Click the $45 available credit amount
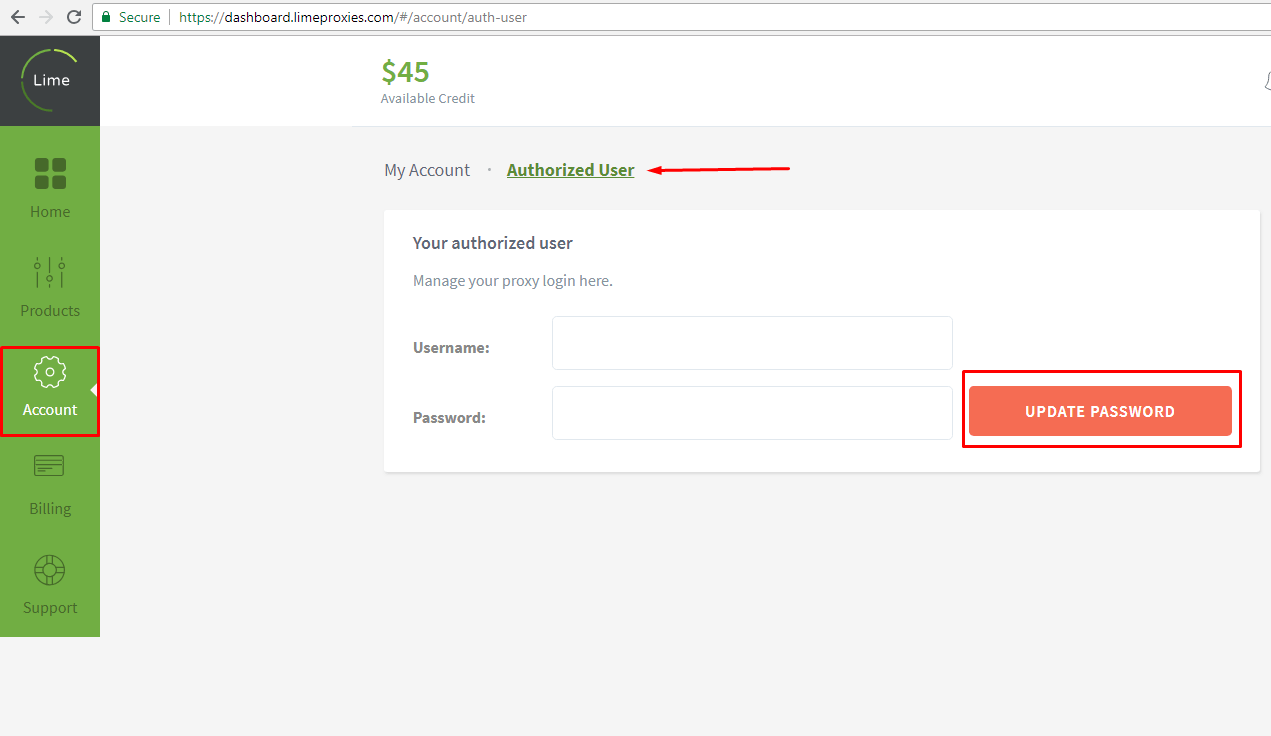This screenshot has height=736, width=1271. click(405, 72)
